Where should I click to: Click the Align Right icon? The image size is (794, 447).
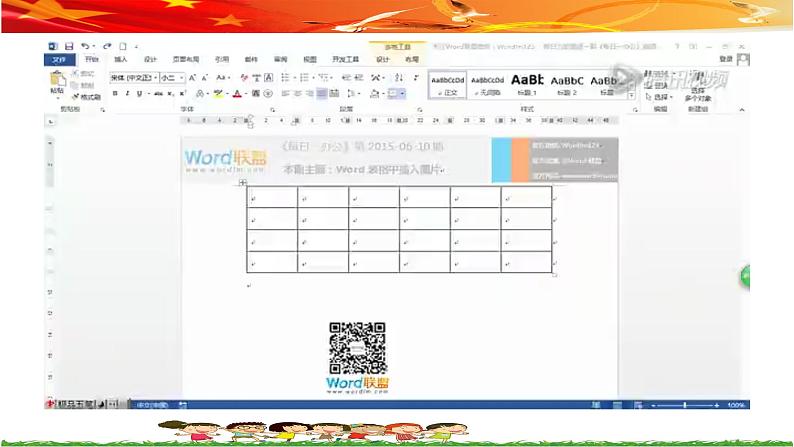tap(310, 94)
